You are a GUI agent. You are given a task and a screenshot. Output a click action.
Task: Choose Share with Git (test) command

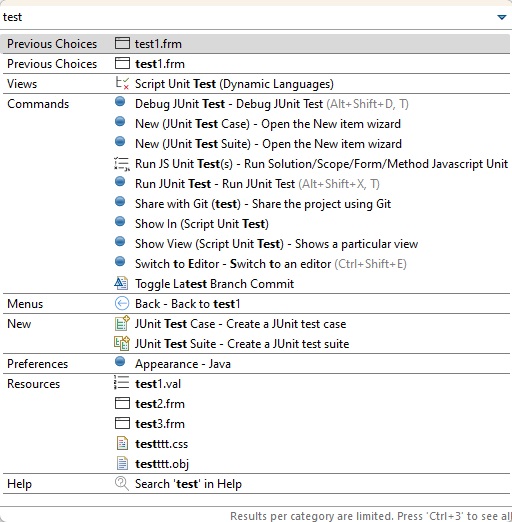(263, 204)
